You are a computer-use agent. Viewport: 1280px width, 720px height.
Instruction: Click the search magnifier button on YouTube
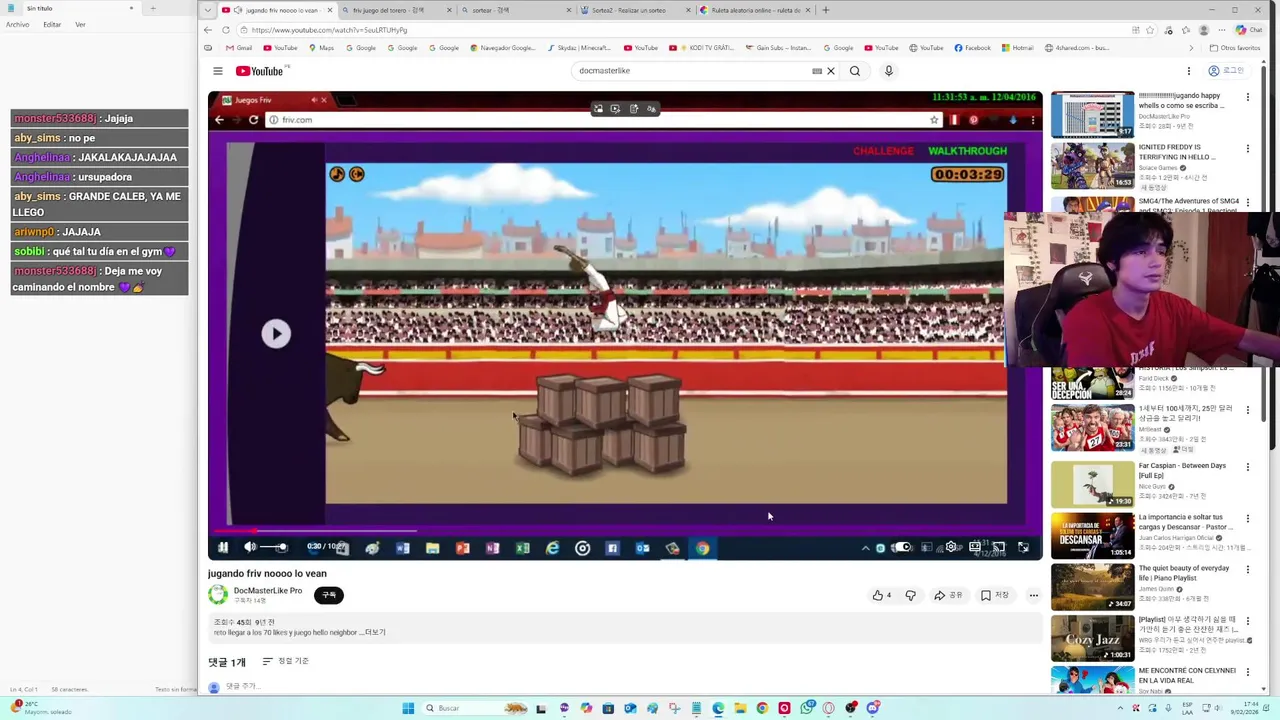point(855,71)
